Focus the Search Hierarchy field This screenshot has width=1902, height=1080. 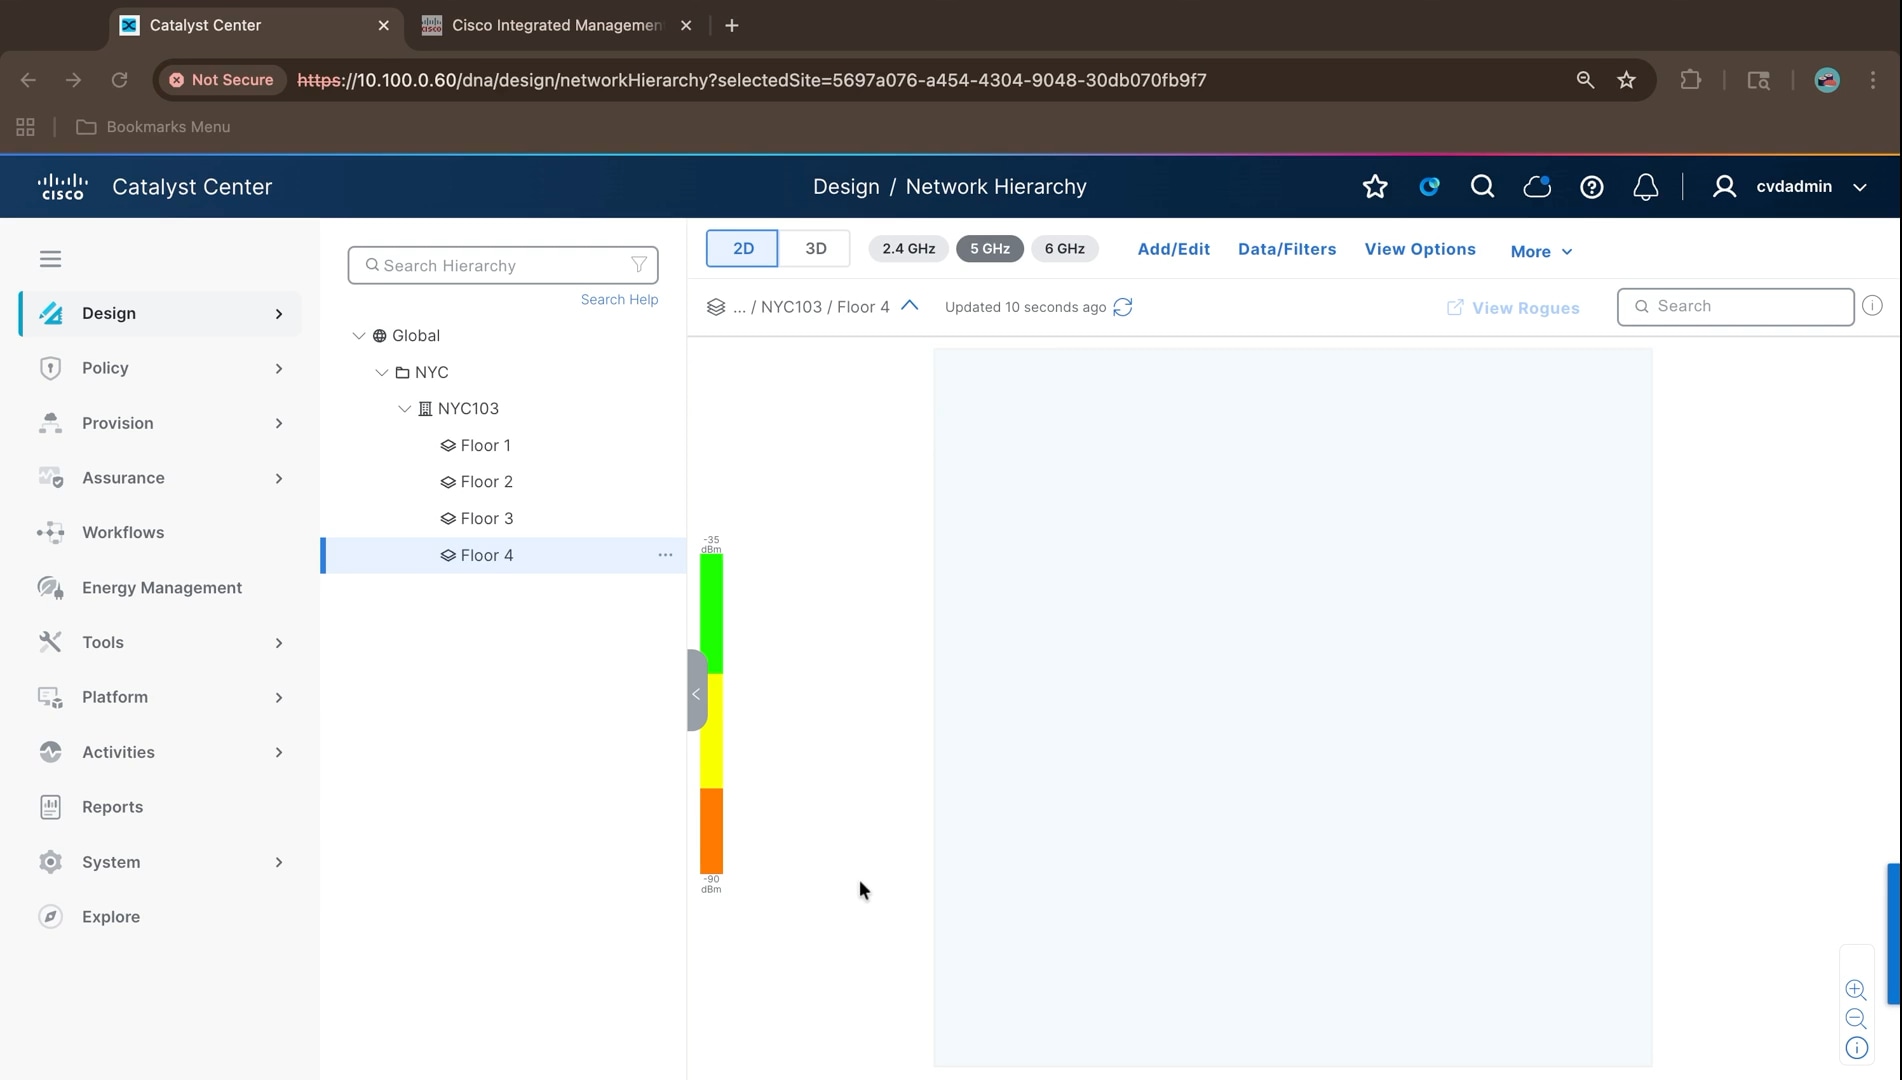(x=502, y=265)
